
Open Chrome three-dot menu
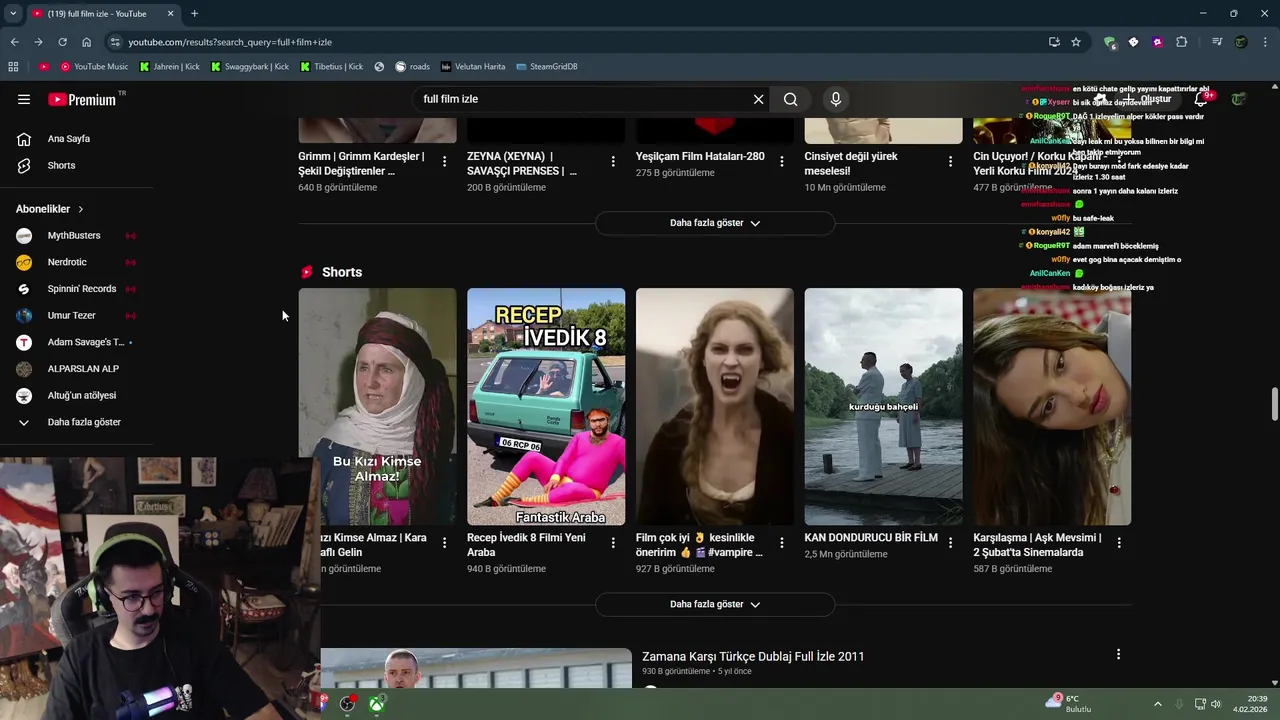[1266, 42]
